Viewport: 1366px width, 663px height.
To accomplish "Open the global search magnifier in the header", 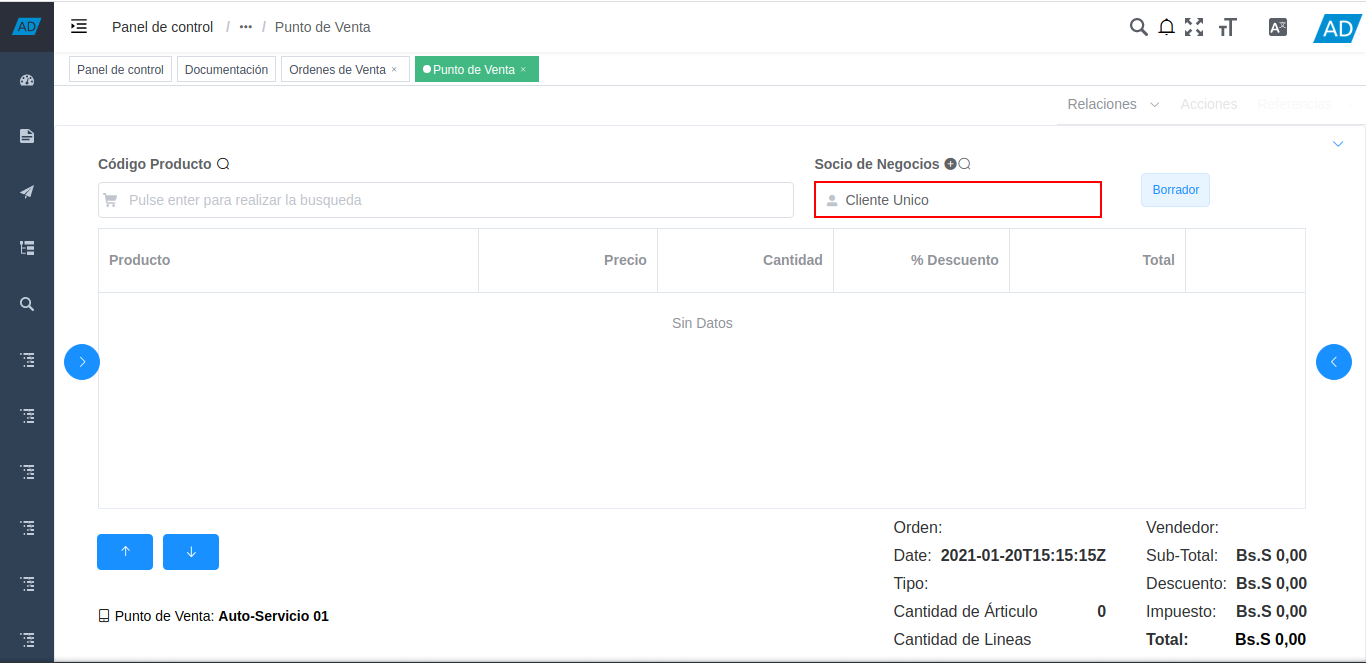I will [x=1138, y=27].
